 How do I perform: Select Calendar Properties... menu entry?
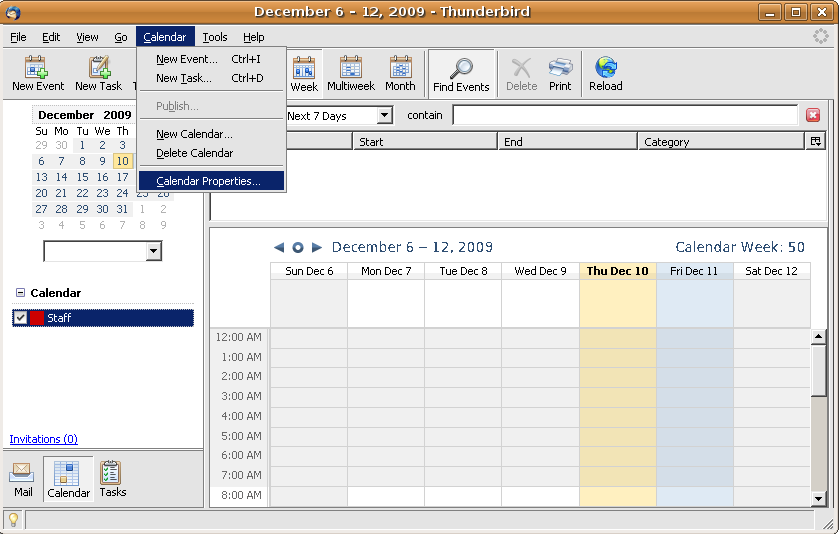pyautogui.click(x=211, y=181)
